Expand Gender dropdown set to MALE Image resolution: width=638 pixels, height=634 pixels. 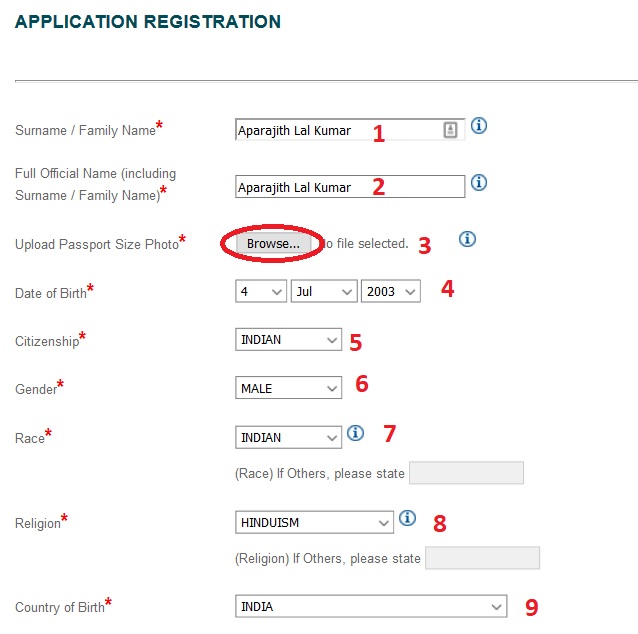[288, 388]
